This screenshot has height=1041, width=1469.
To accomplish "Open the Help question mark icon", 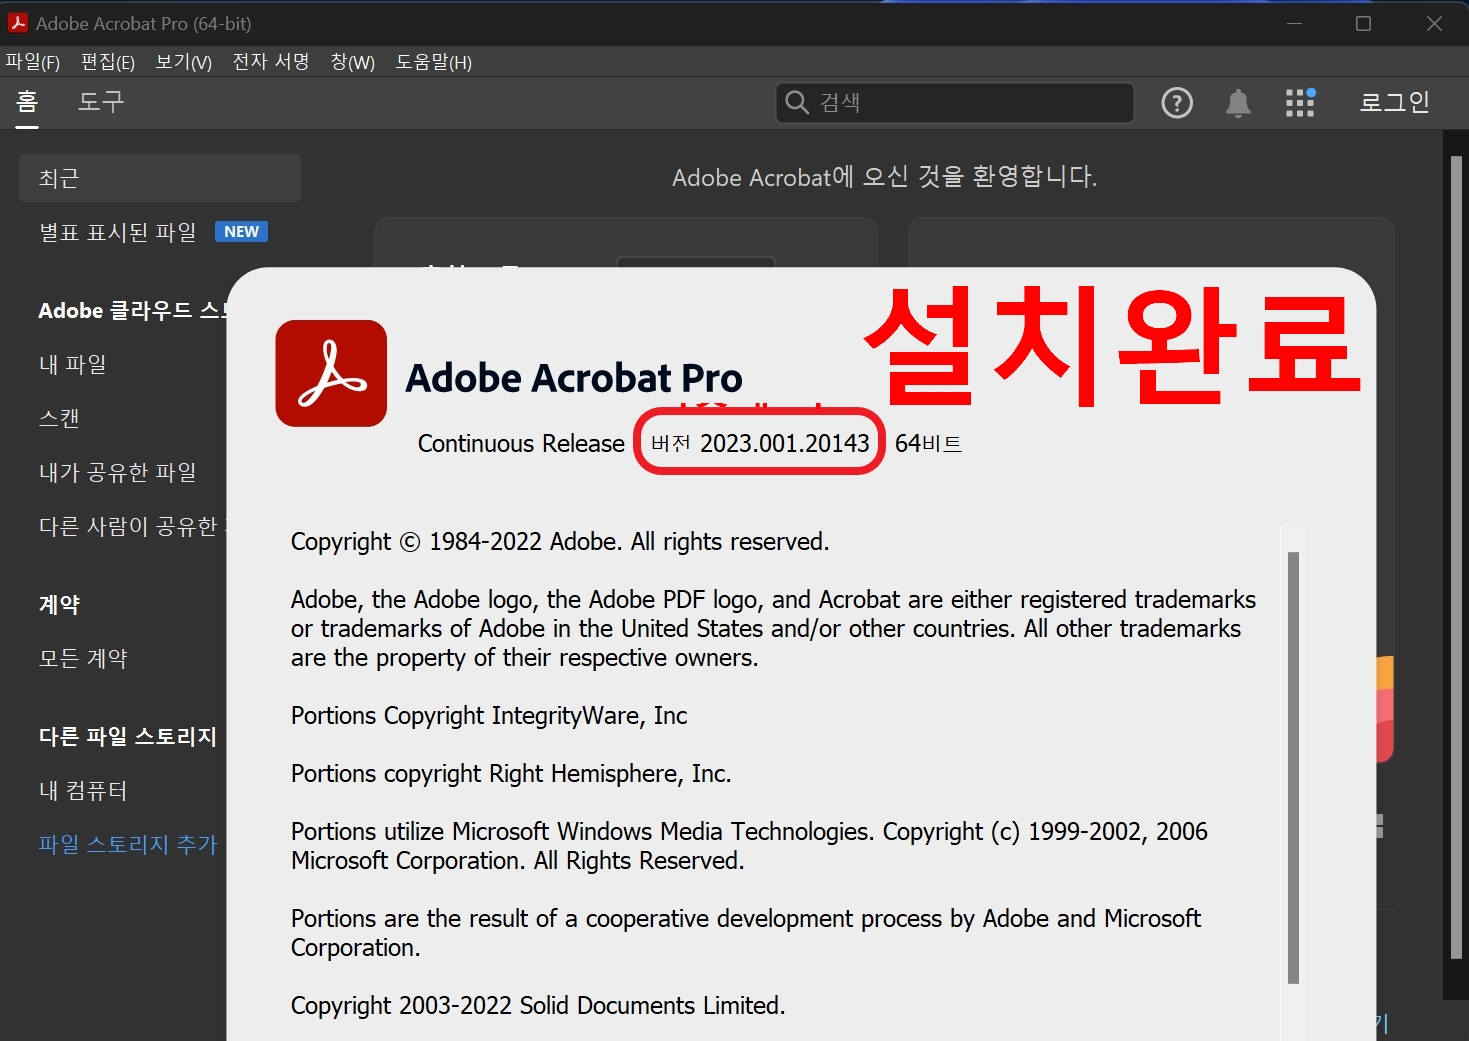I will (1177, 103).
